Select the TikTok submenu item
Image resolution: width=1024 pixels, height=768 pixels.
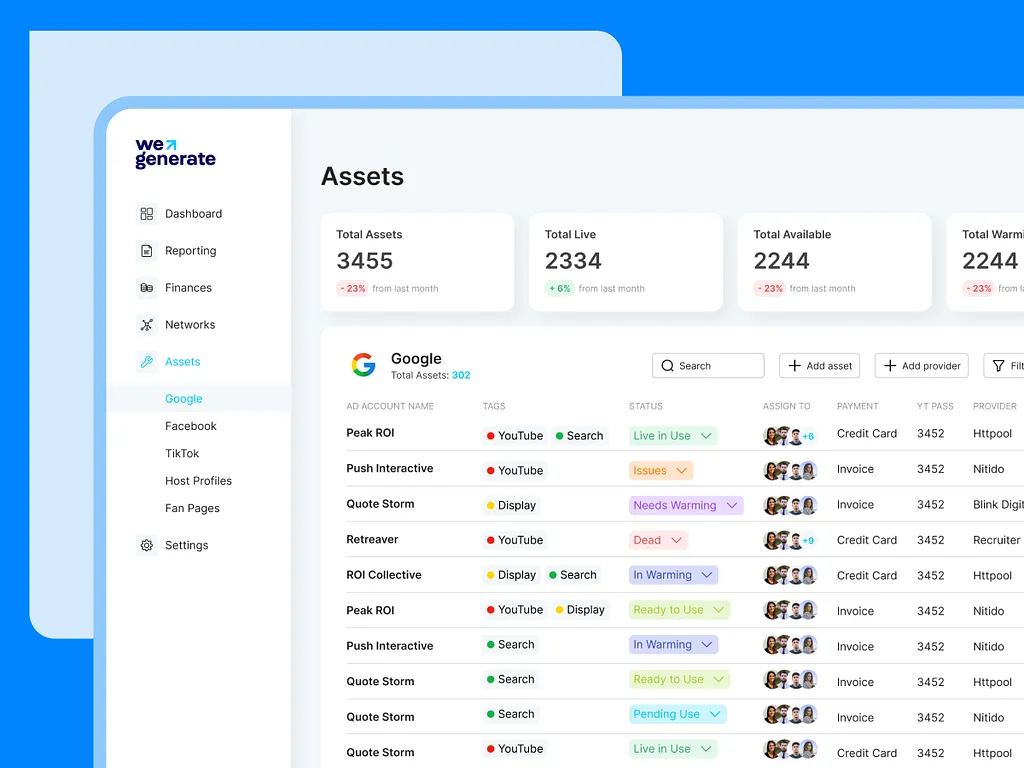click(182, 453)
